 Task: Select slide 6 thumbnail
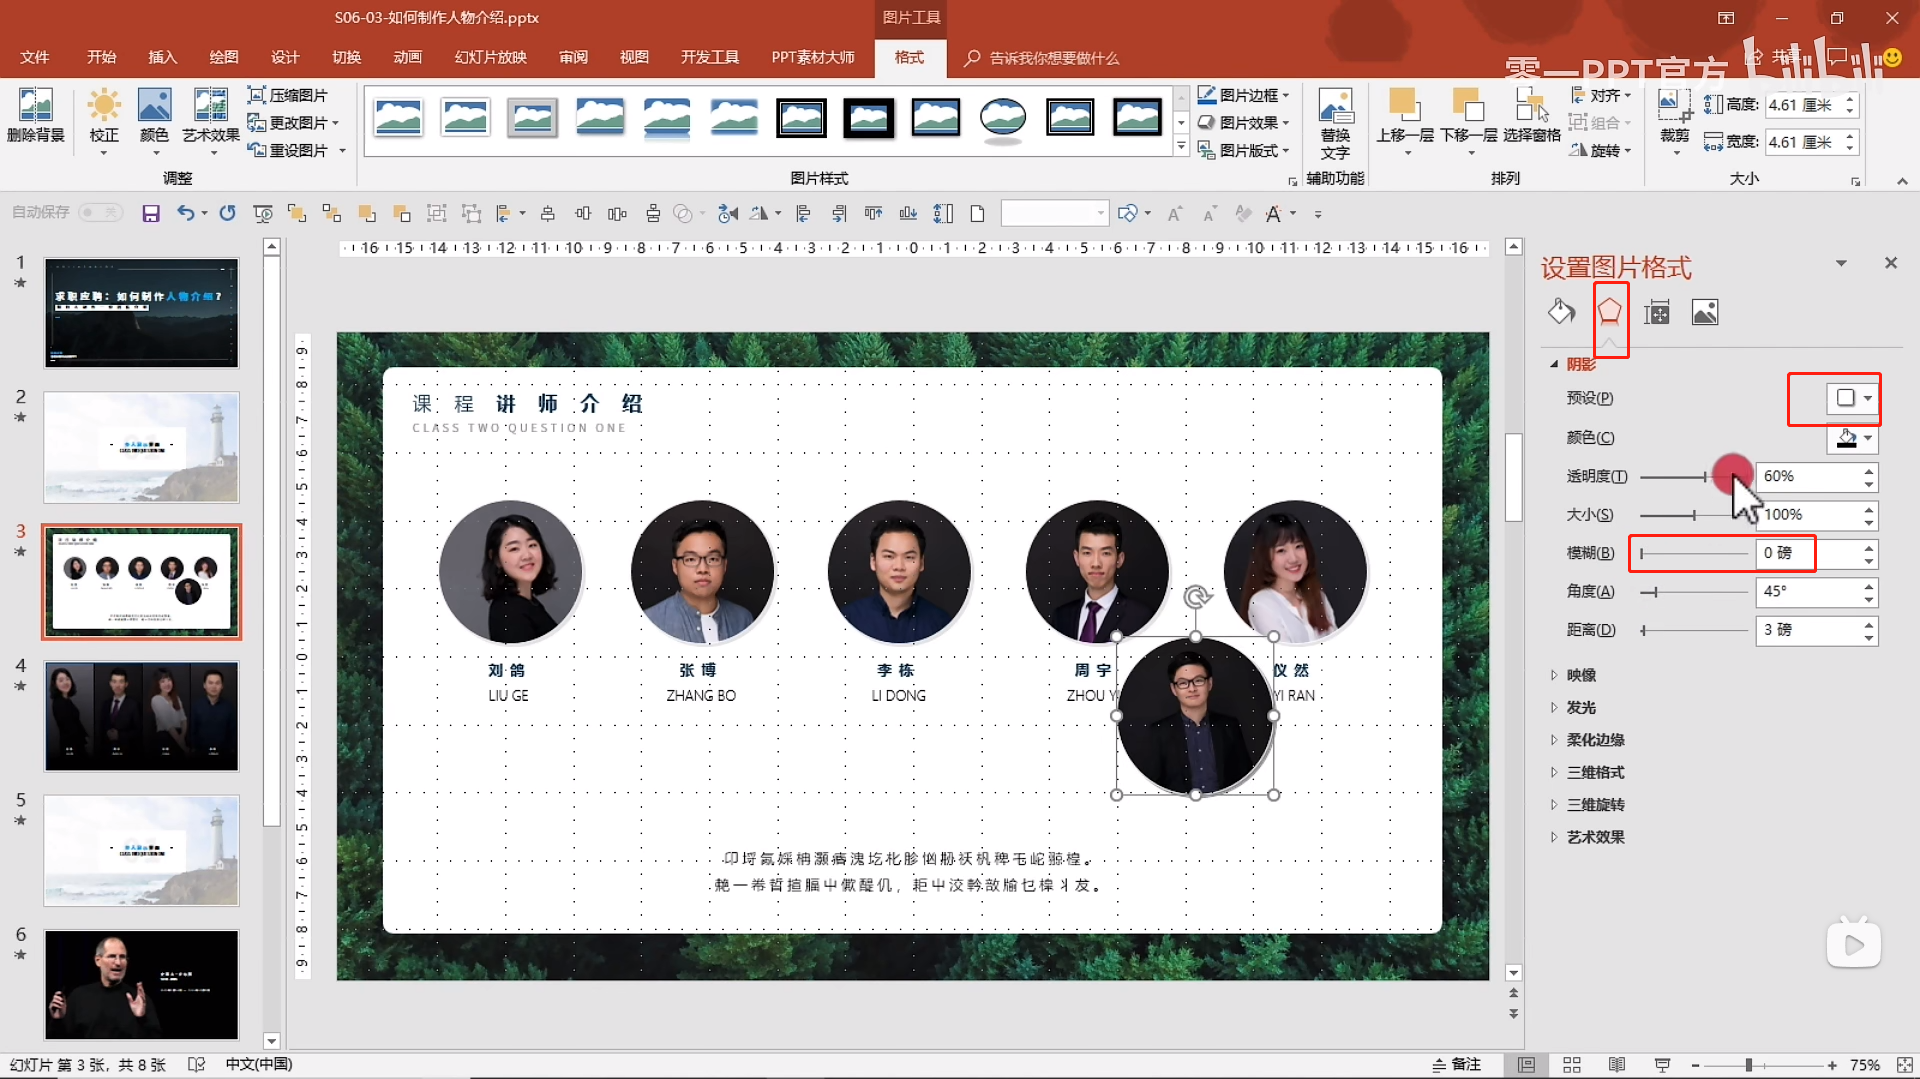click(x=141, y=985)
